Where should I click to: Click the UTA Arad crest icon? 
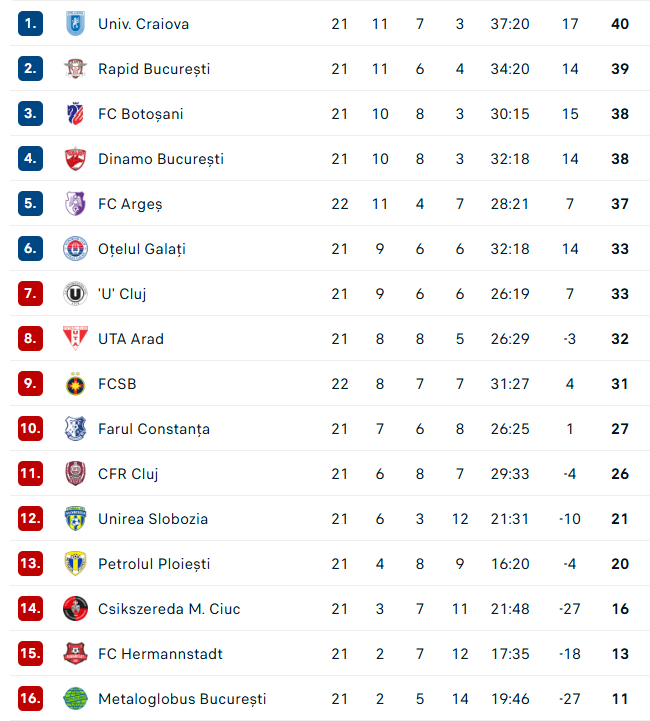pyautogui.click(x=75, y=339)
